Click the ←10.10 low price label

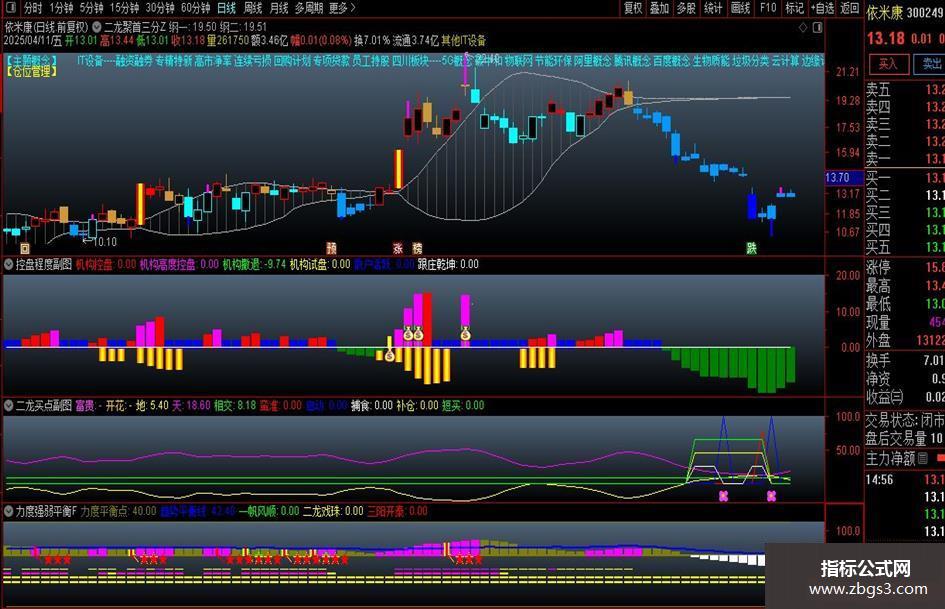99,242
